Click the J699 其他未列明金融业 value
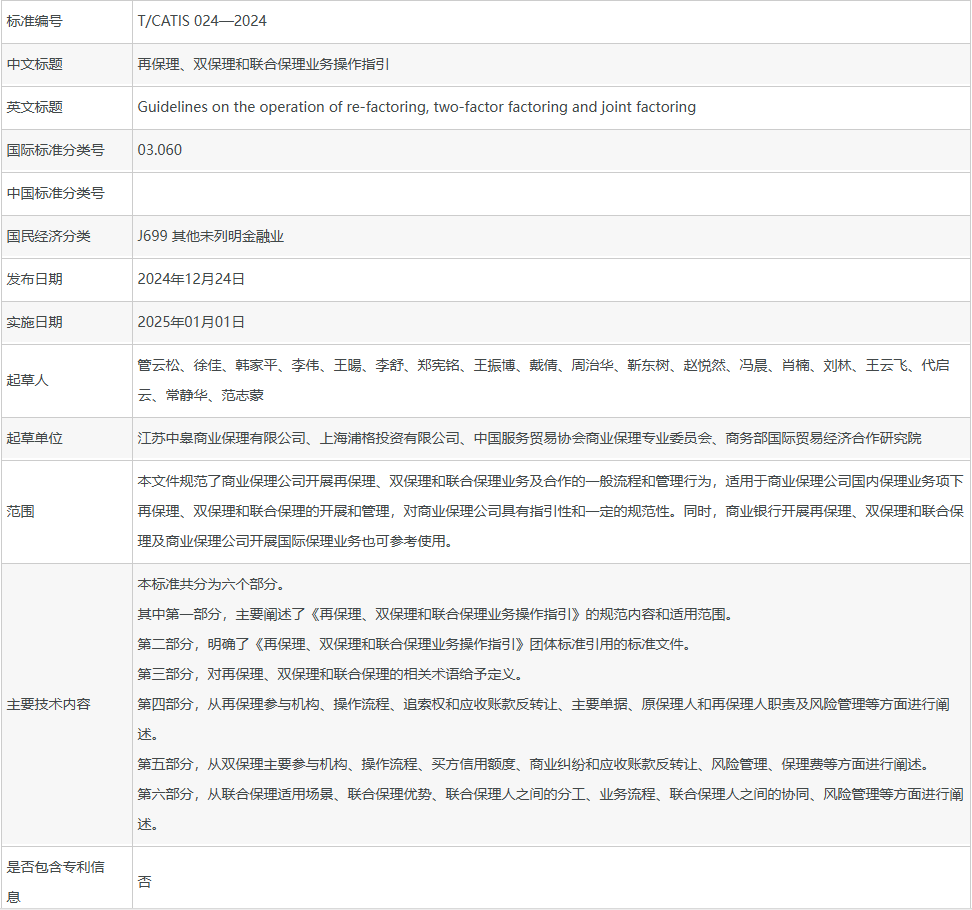The height and width of the screenshot is (910, 972). 211,236
